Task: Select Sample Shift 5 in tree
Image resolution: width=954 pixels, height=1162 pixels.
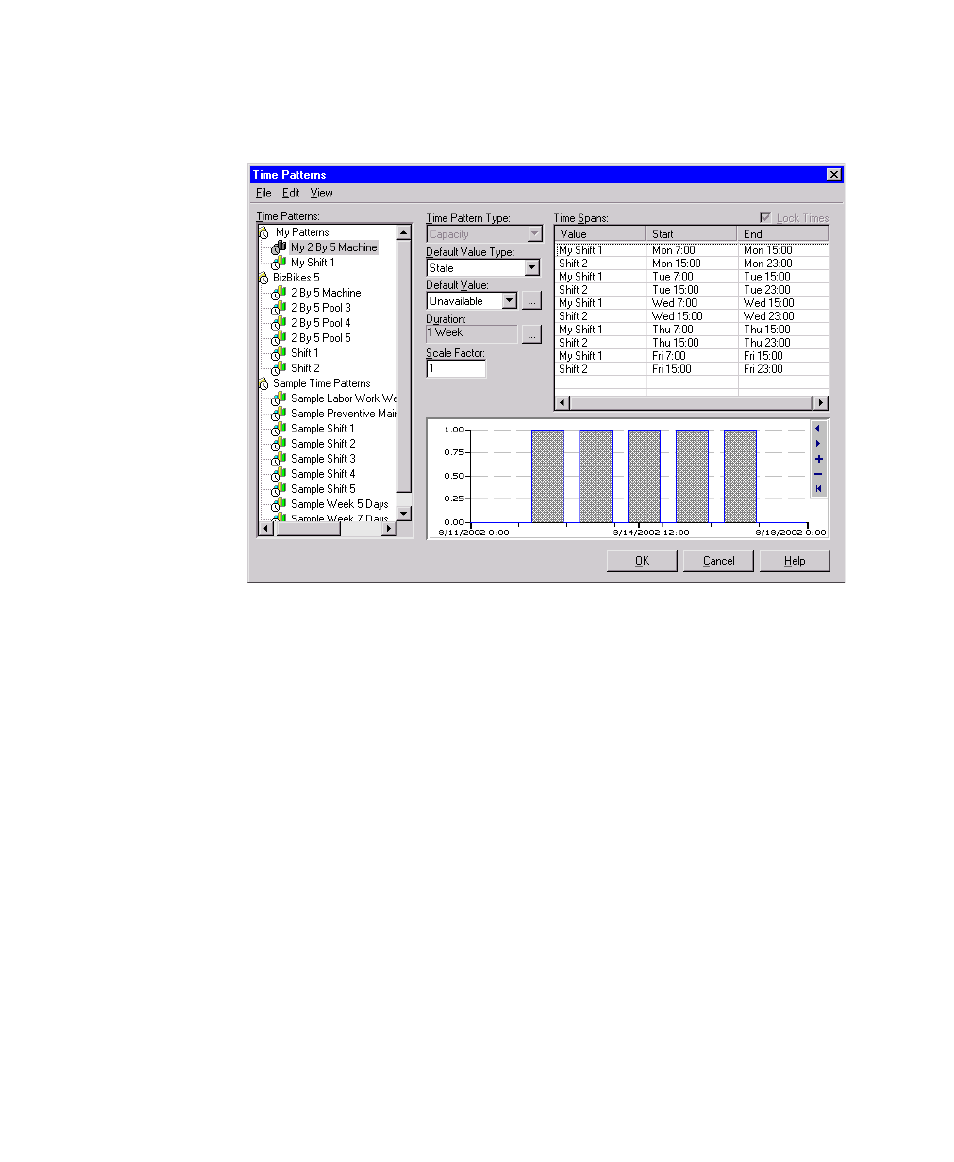Action: tap(323, 490)
